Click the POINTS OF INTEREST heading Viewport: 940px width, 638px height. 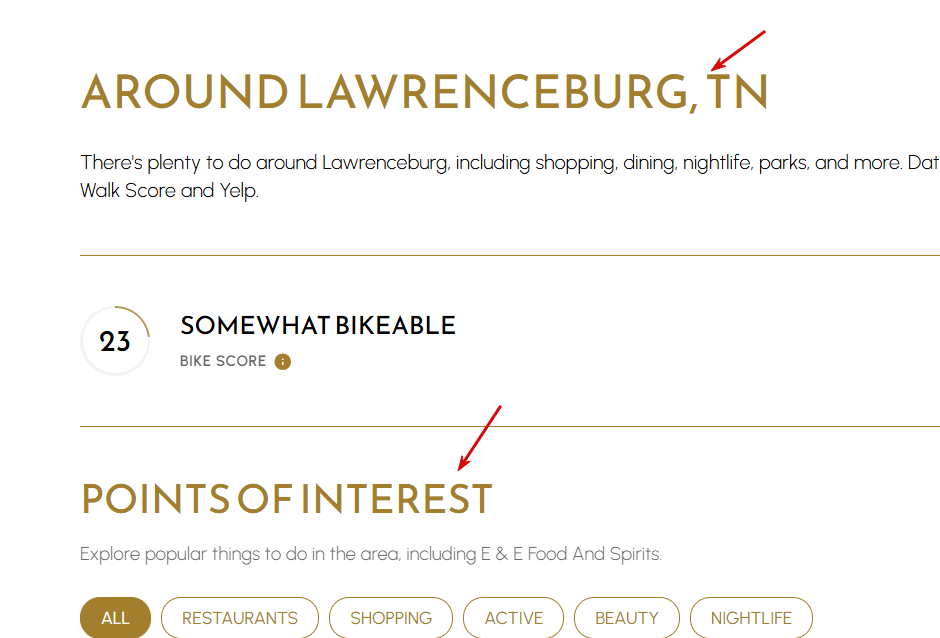tap(287, 499)
